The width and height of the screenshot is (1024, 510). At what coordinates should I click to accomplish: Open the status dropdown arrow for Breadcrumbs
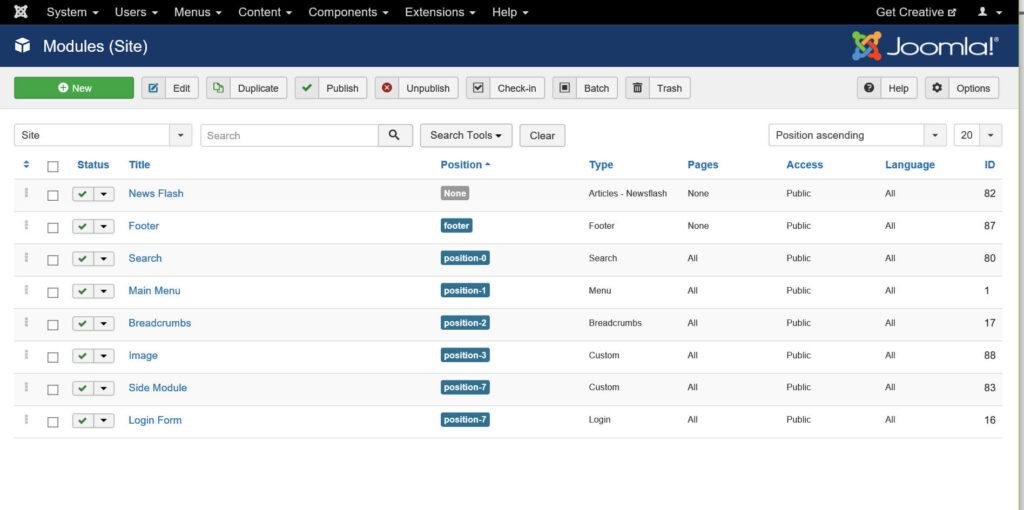[104, 324]
